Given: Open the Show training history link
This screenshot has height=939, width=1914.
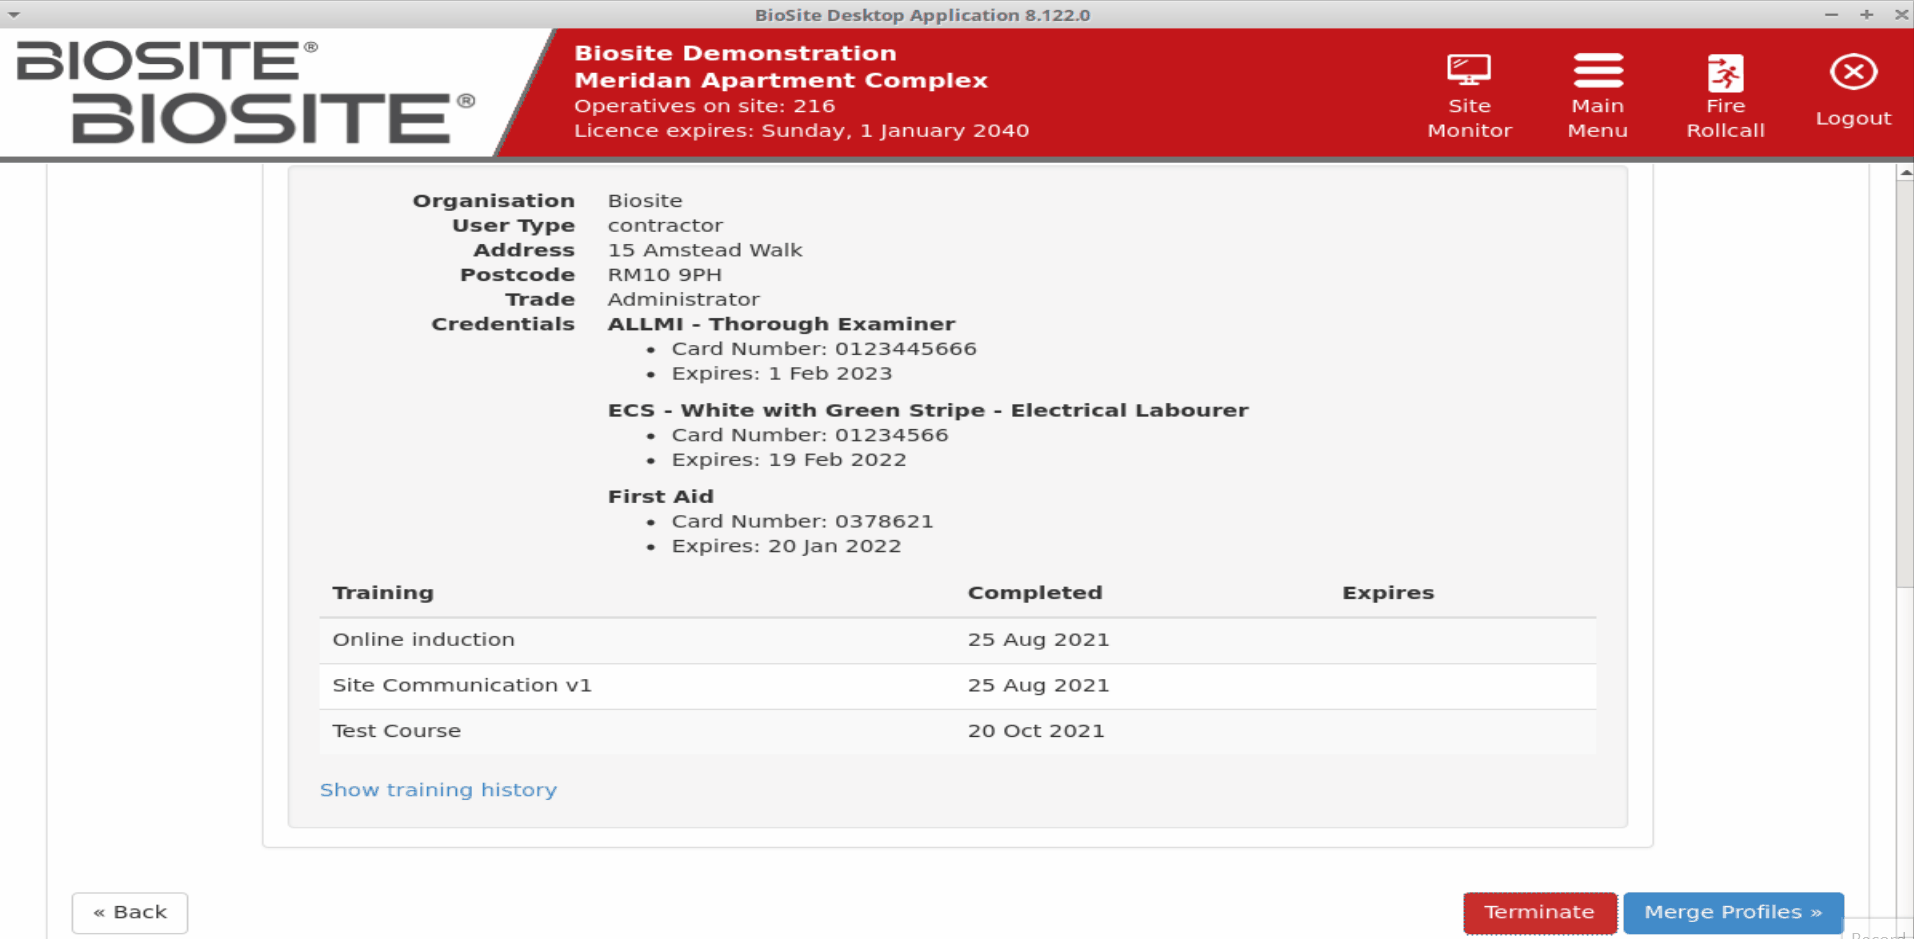Looking at the screenshot, I should point(438,790).
